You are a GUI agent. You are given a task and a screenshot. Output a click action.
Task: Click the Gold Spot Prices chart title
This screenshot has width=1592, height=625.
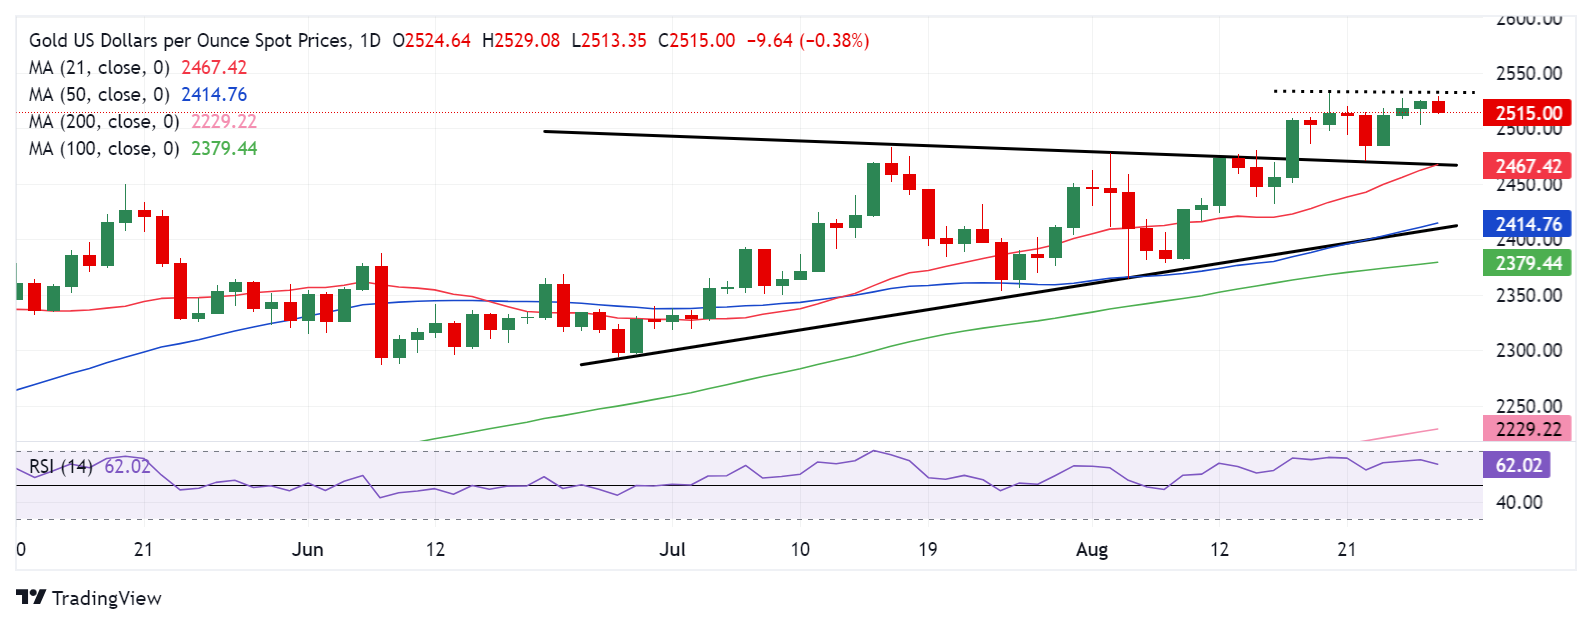(x=190, y=41)
